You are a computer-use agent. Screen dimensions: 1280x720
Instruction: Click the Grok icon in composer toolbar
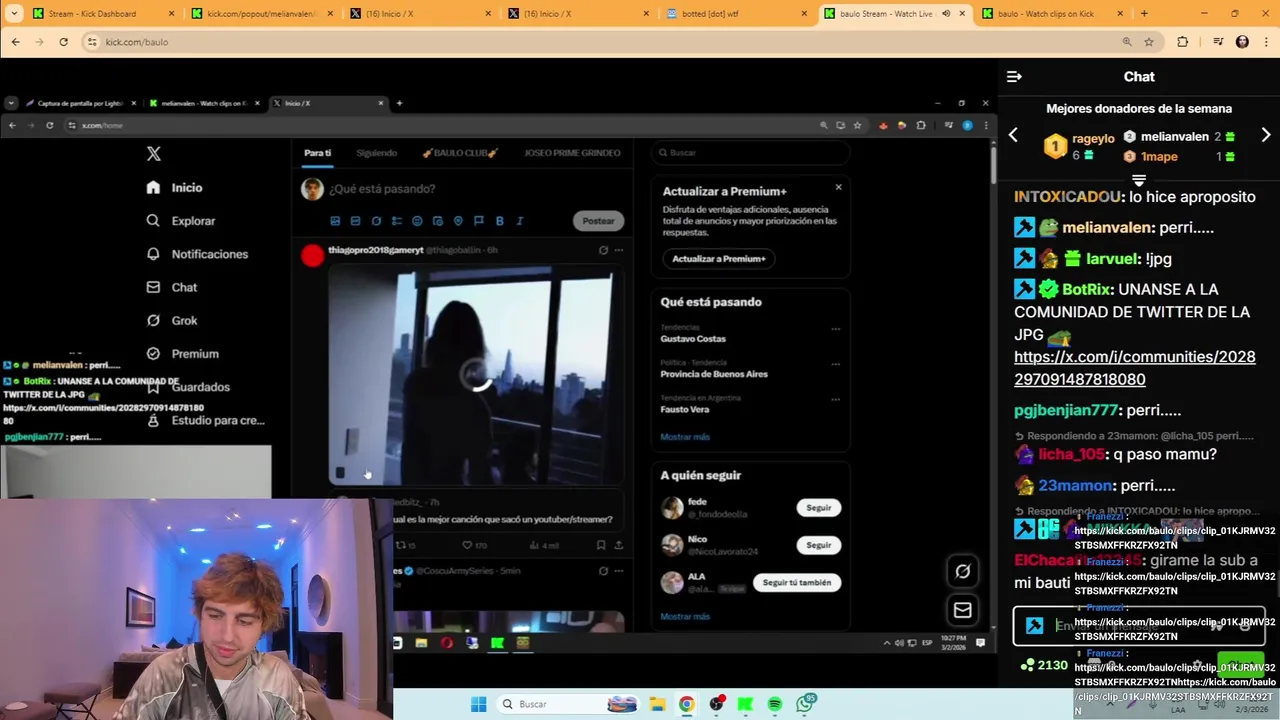(376, 221)
